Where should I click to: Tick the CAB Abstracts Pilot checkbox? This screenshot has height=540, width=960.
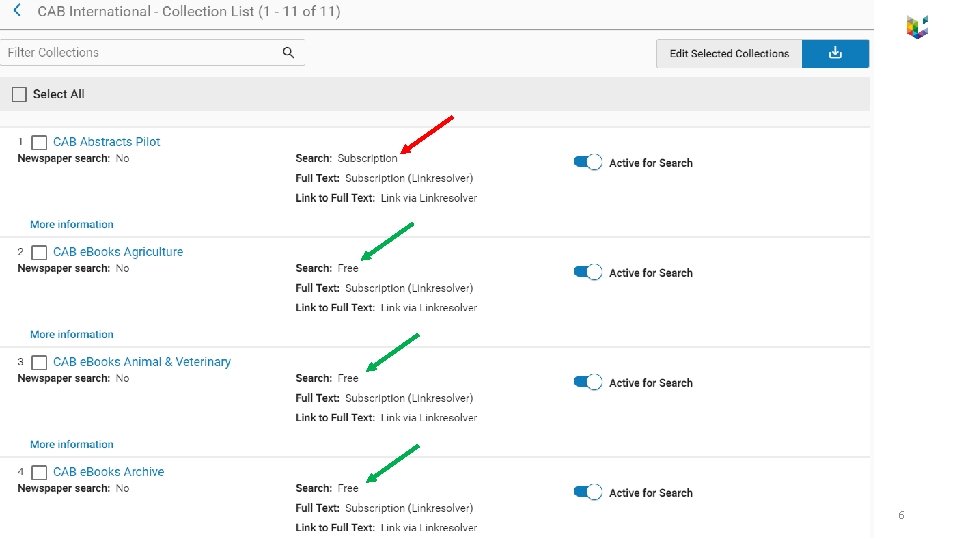tap(39, 143)
